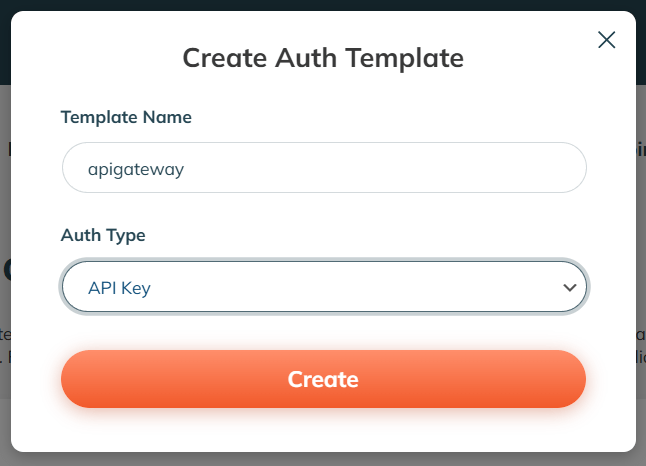Close the Create Auth Template dialog
The height and width of the screenshot is (466, 646).
click(606, 40)
